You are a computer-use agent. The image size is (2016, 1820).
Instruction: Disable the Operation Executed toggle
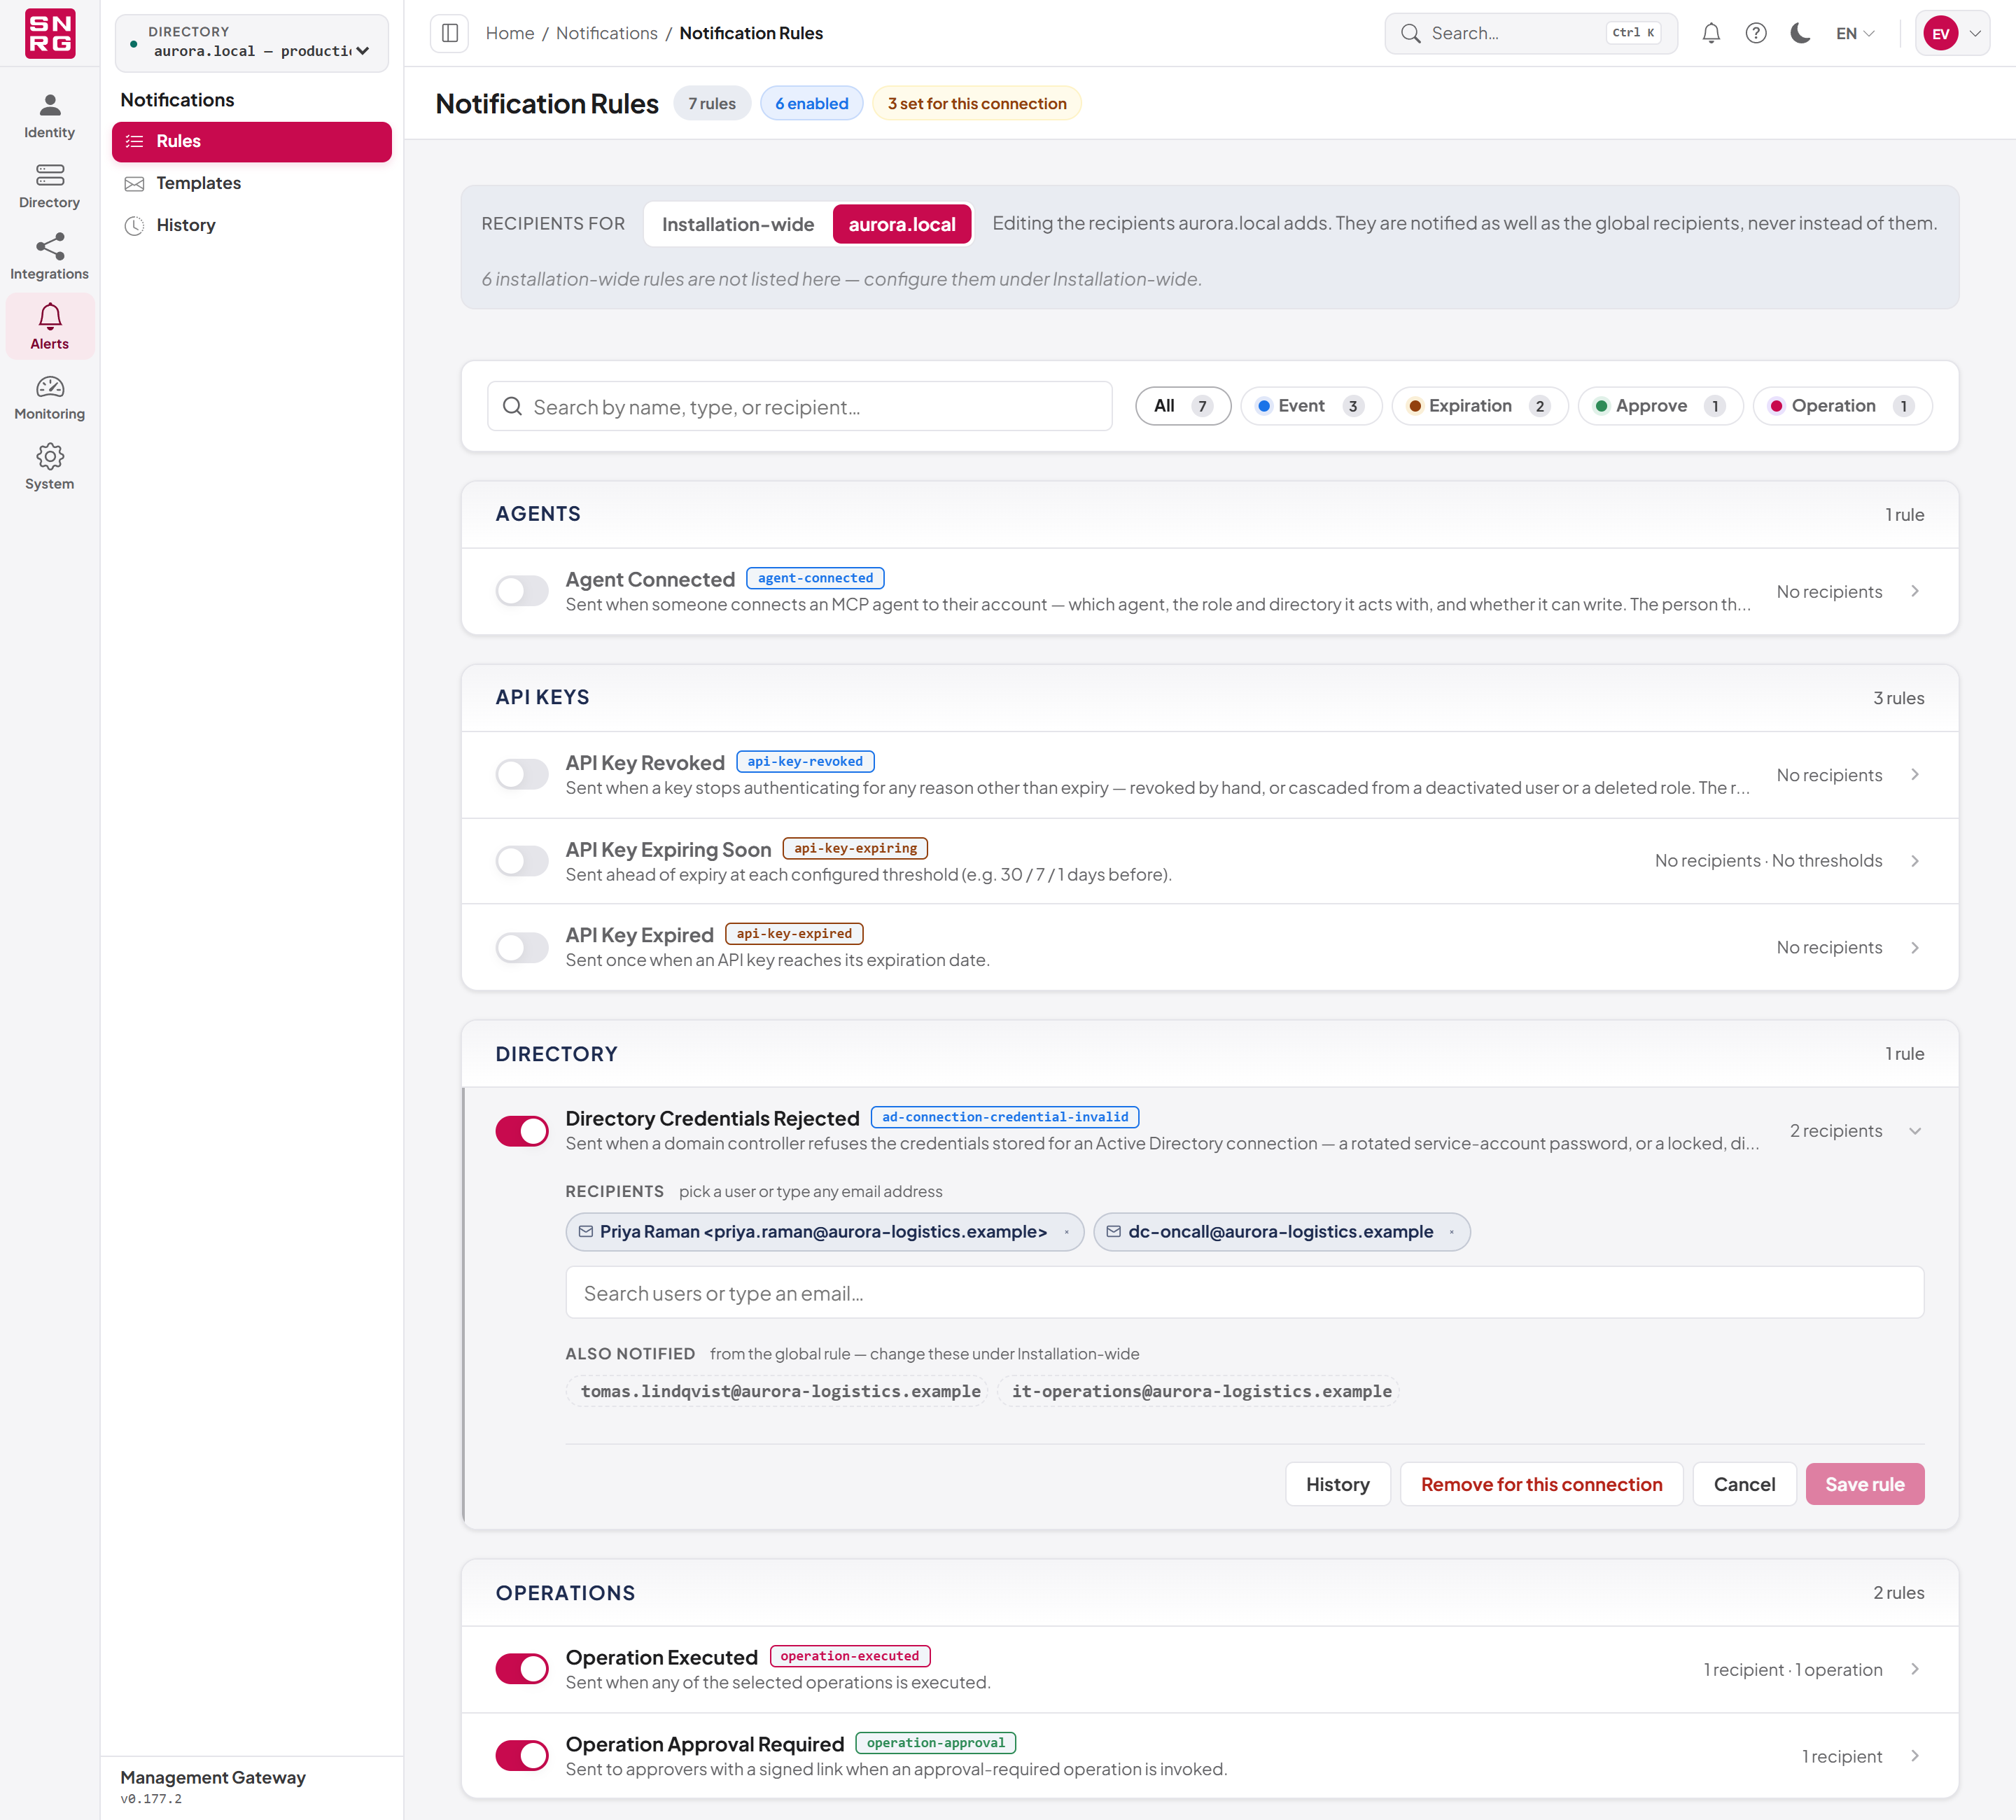coord(522,1669)
